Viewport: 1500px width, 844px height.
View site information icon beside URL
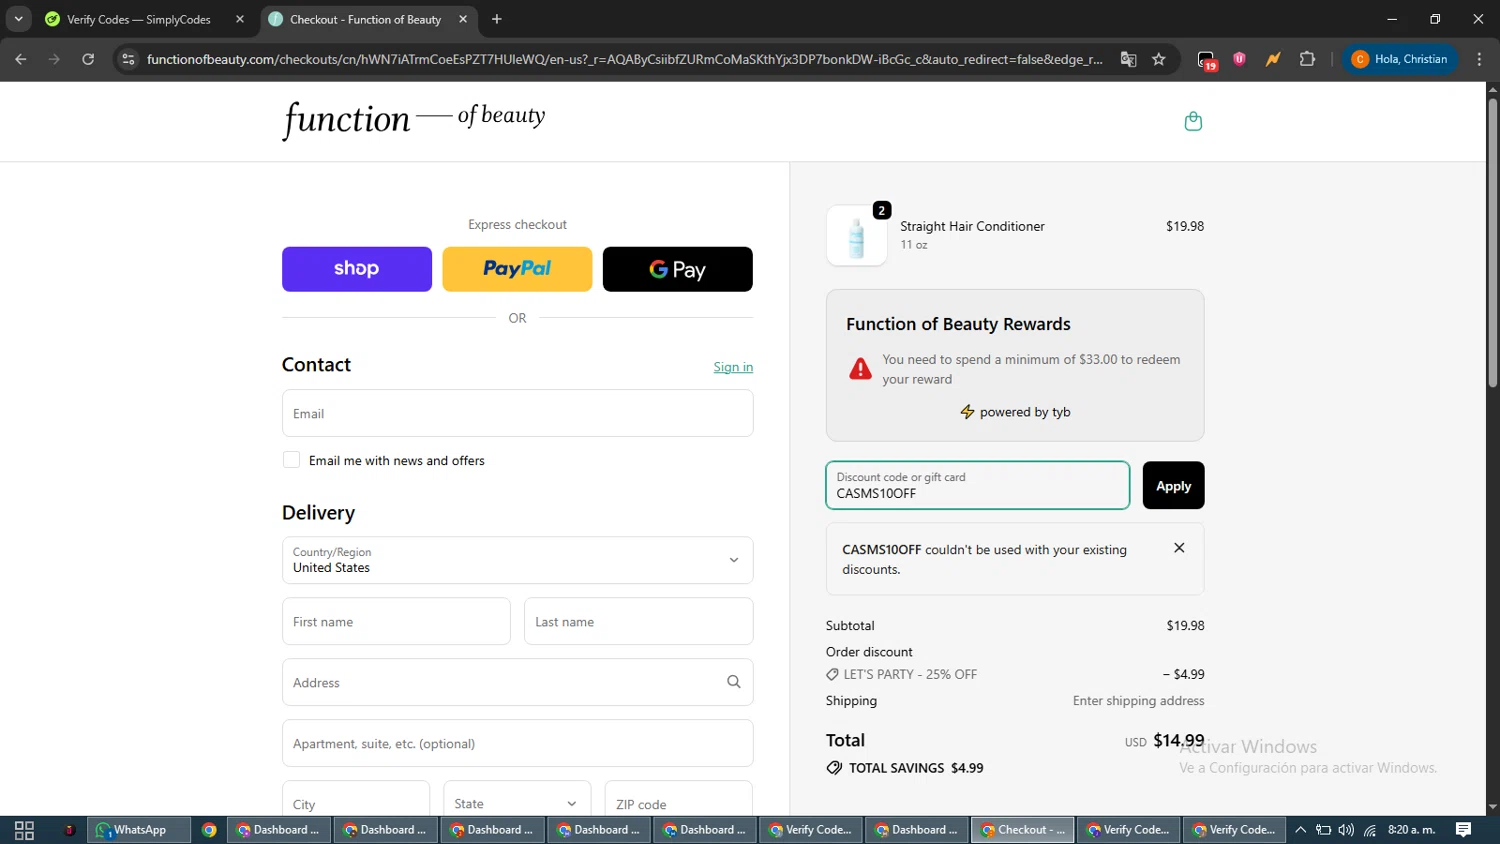pos(128,59)
